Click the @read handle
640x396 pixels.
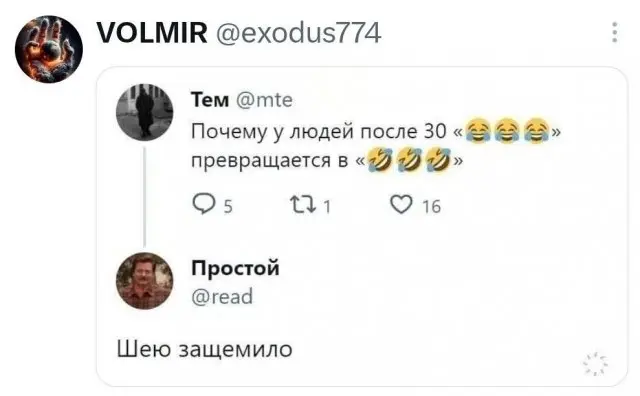(222, 296)
